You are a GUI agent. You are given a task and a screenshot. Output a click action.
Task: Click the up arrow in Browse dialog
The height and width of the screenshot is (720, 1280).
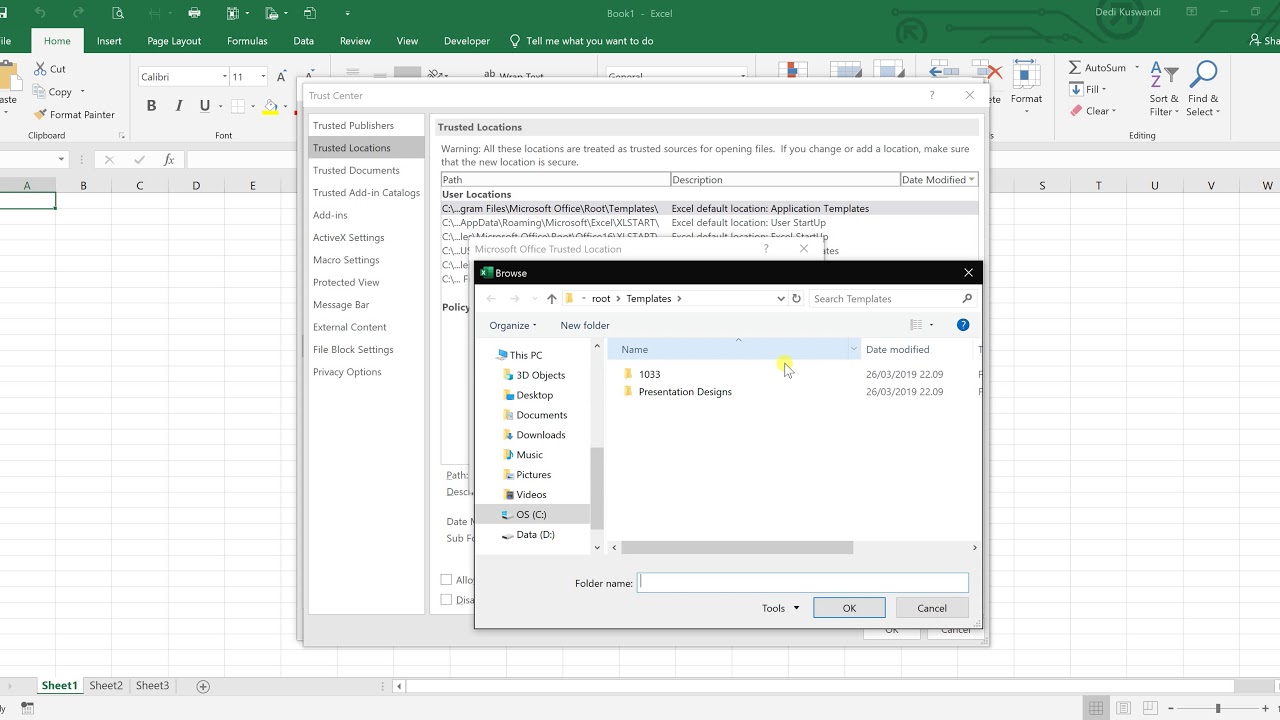(x=551, y=299)
